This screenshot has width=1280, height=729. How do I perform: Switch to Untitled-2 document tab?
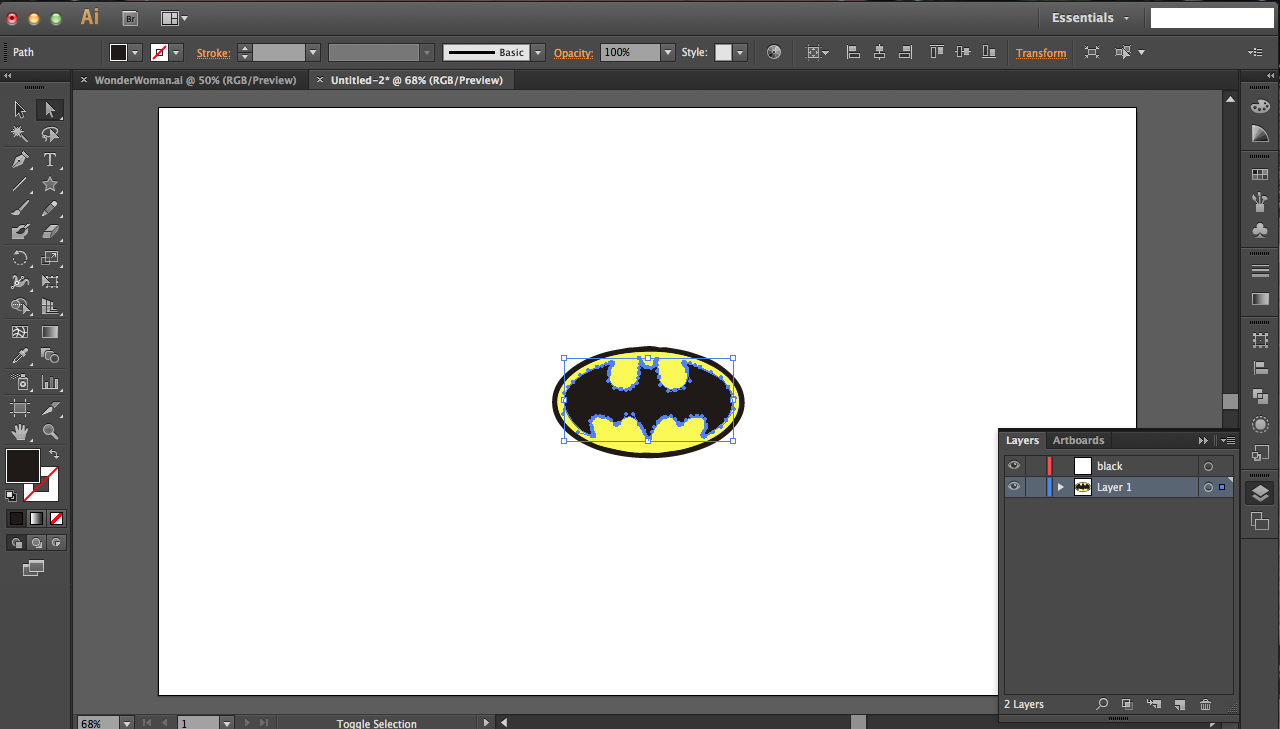coord(416,80)
